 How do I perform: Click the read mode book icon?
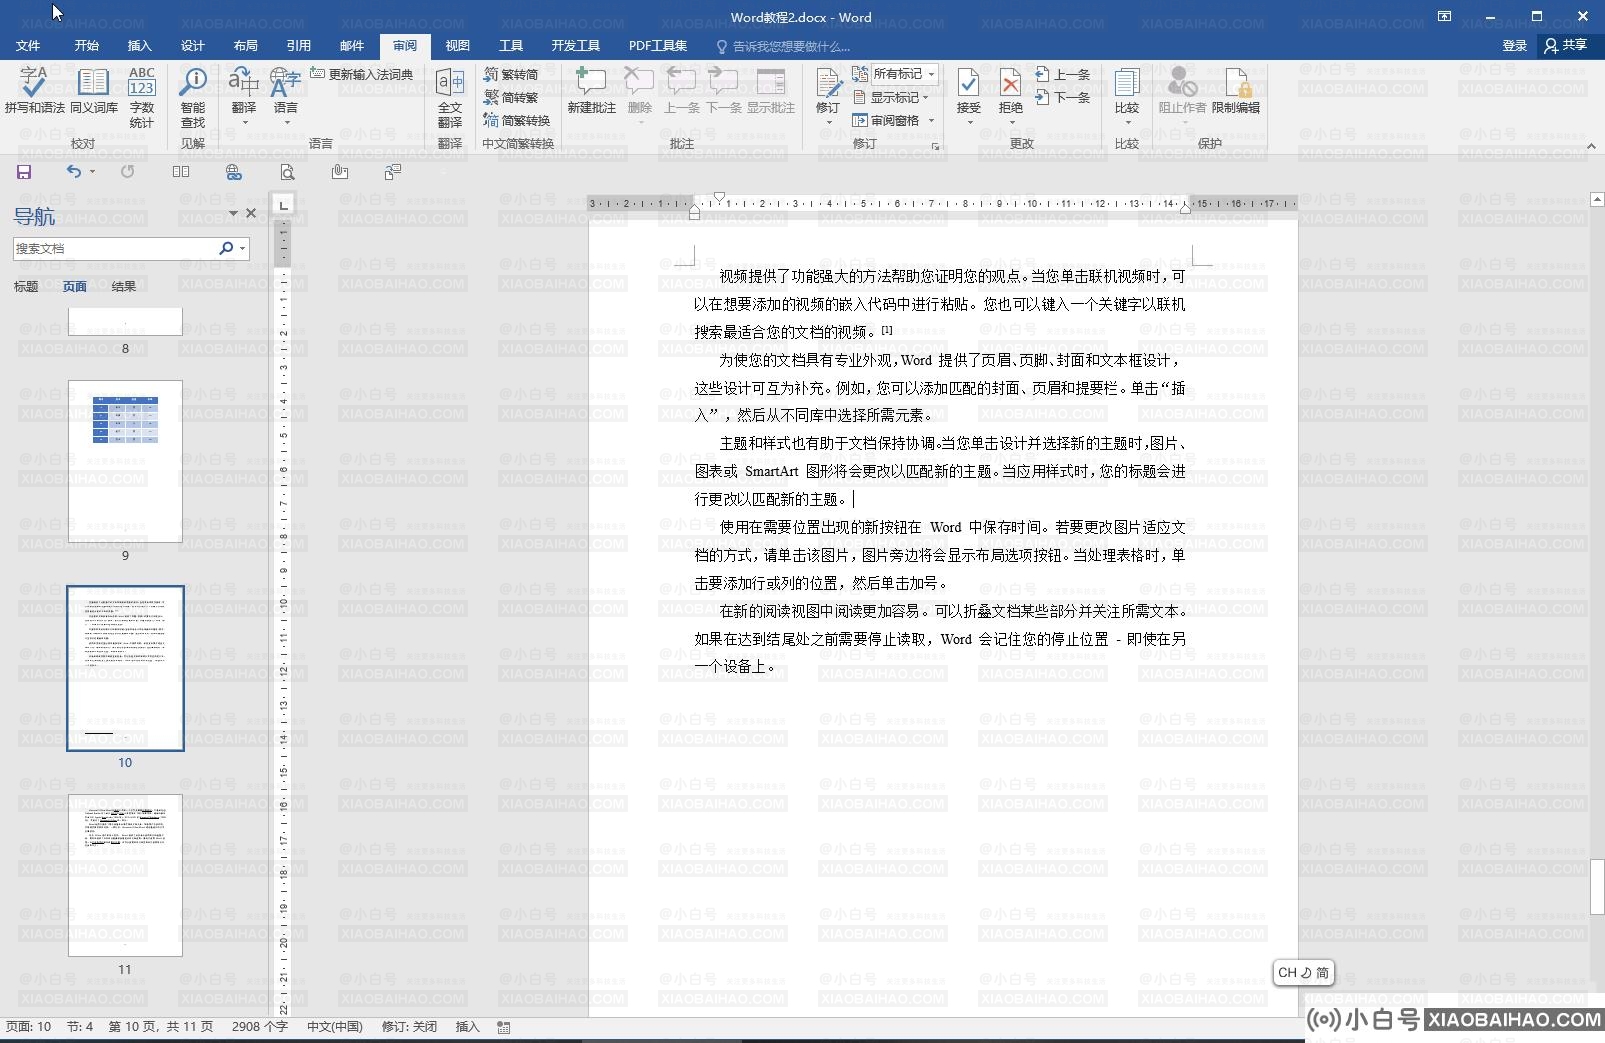(x=181, y=172)
